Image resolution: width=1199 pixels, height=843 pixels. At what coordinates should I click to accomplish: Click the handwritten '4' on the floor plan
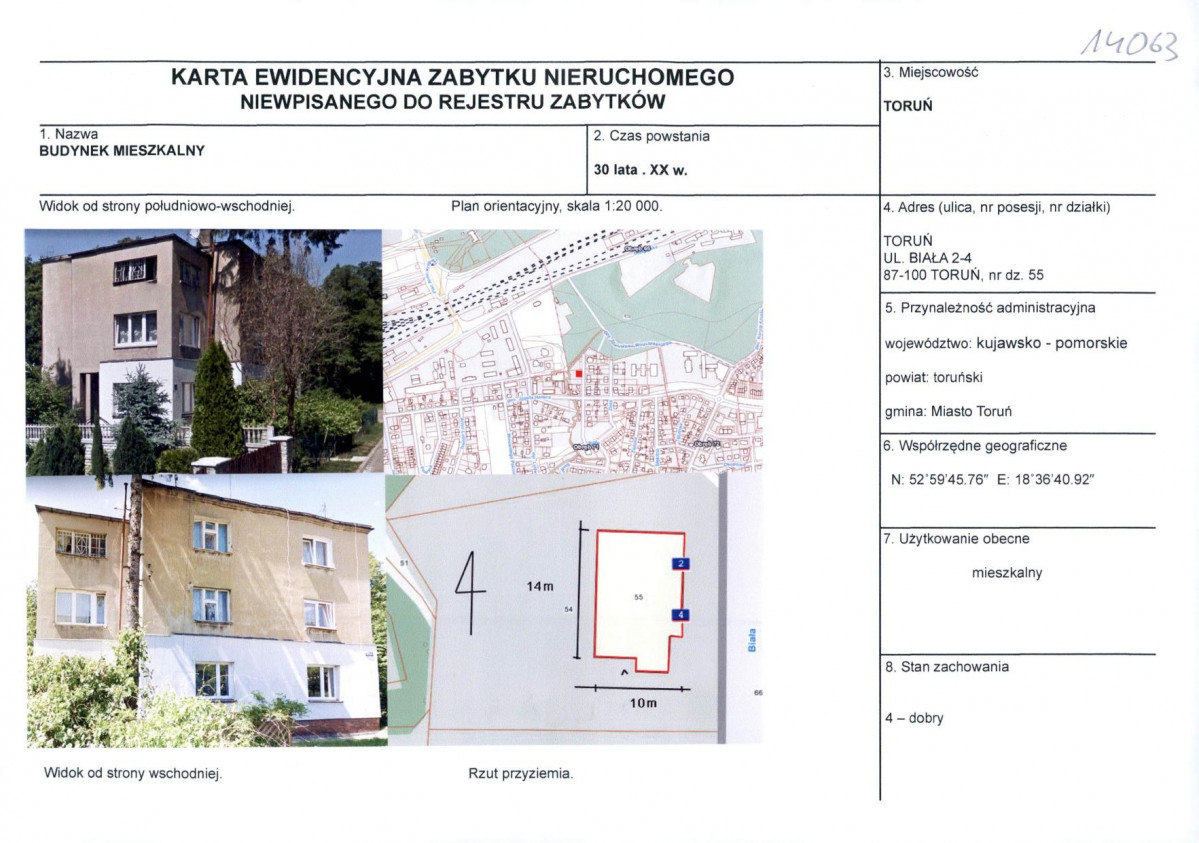[470, 593]
